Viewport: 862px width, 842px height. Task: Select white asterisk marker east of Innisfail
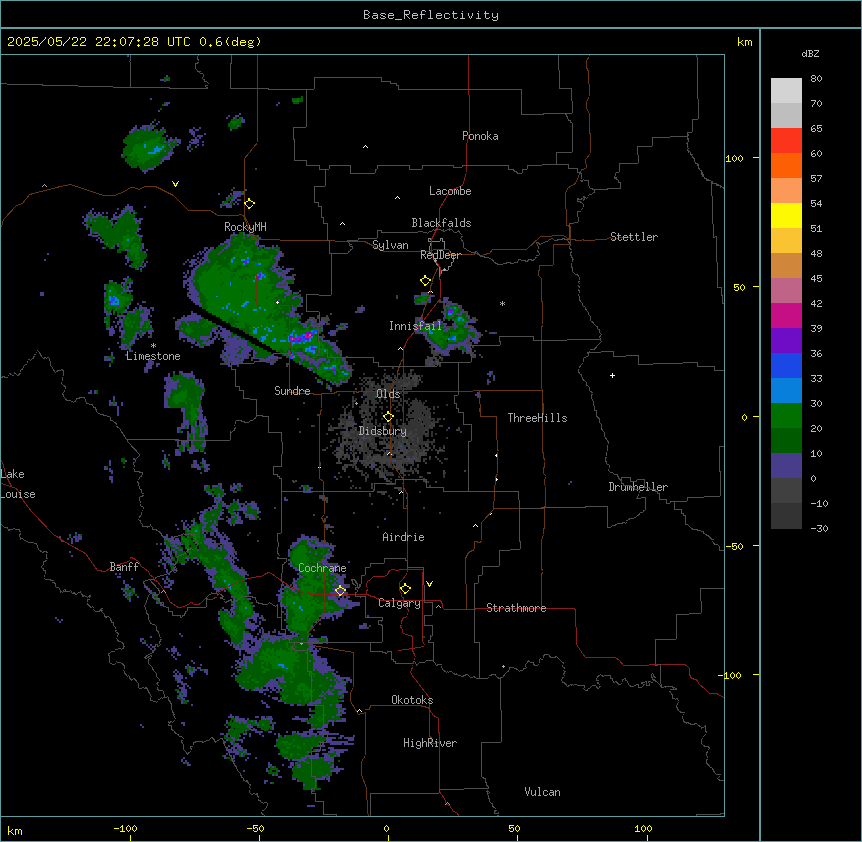(502, 303)
